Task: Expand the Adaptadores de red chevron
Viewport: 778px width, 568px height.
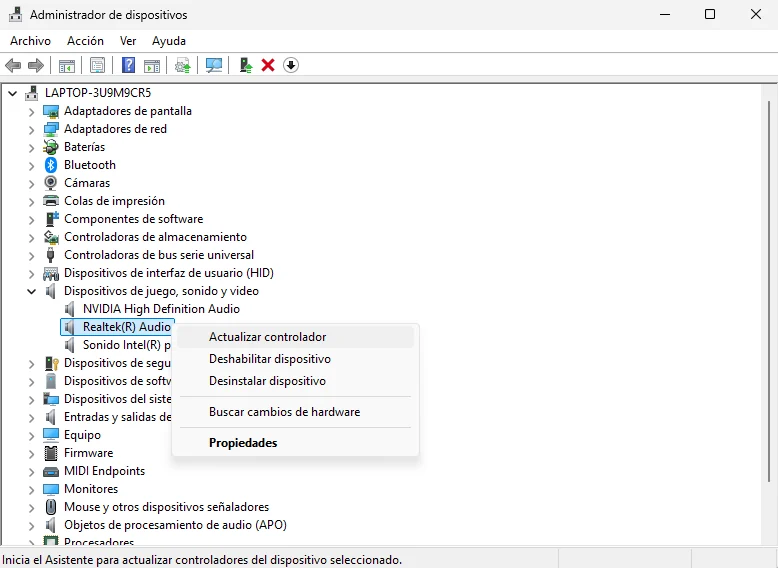Action: (31, 129)
